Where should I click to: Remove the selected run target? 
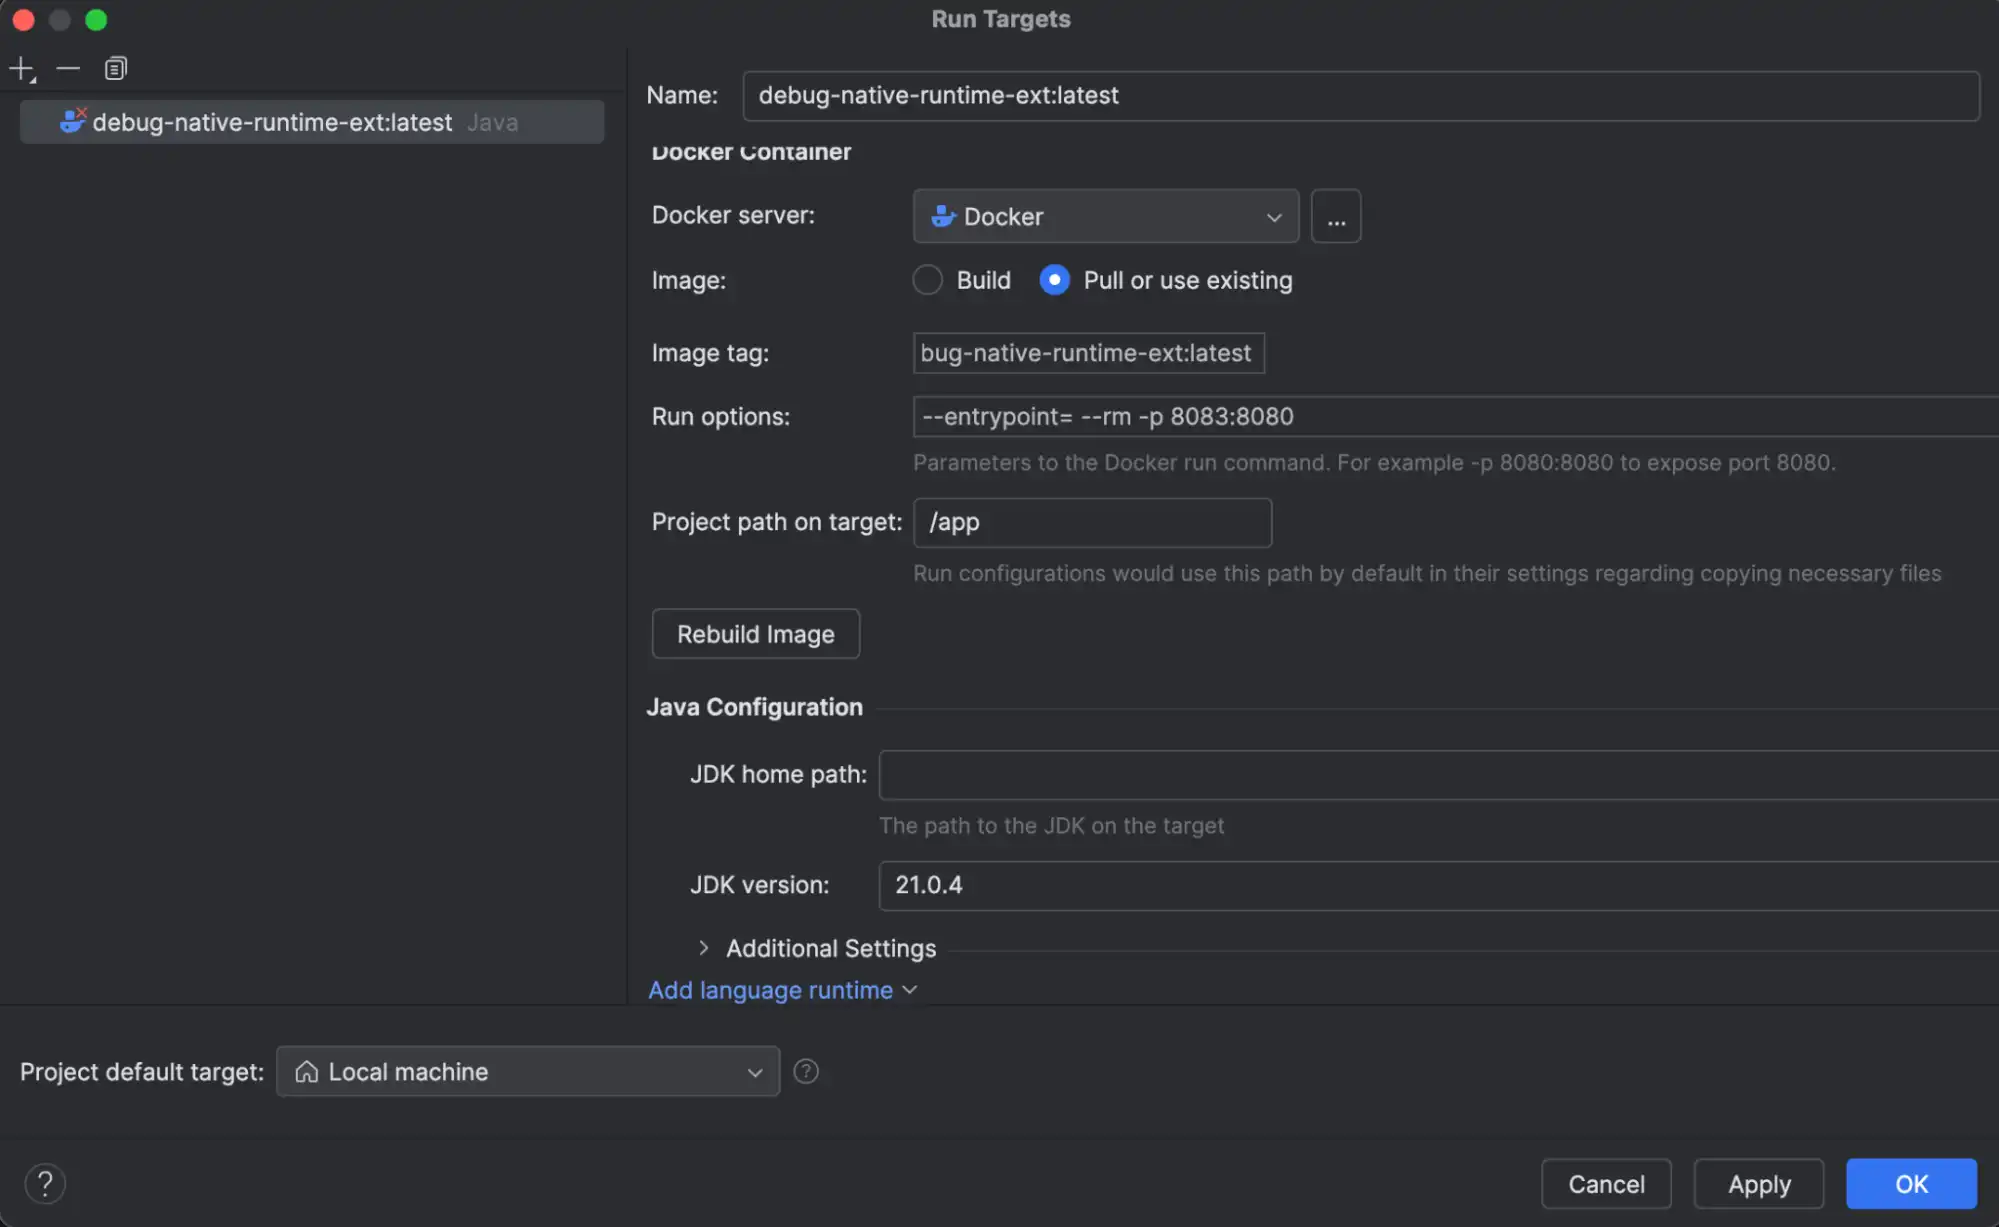point(68,69)
